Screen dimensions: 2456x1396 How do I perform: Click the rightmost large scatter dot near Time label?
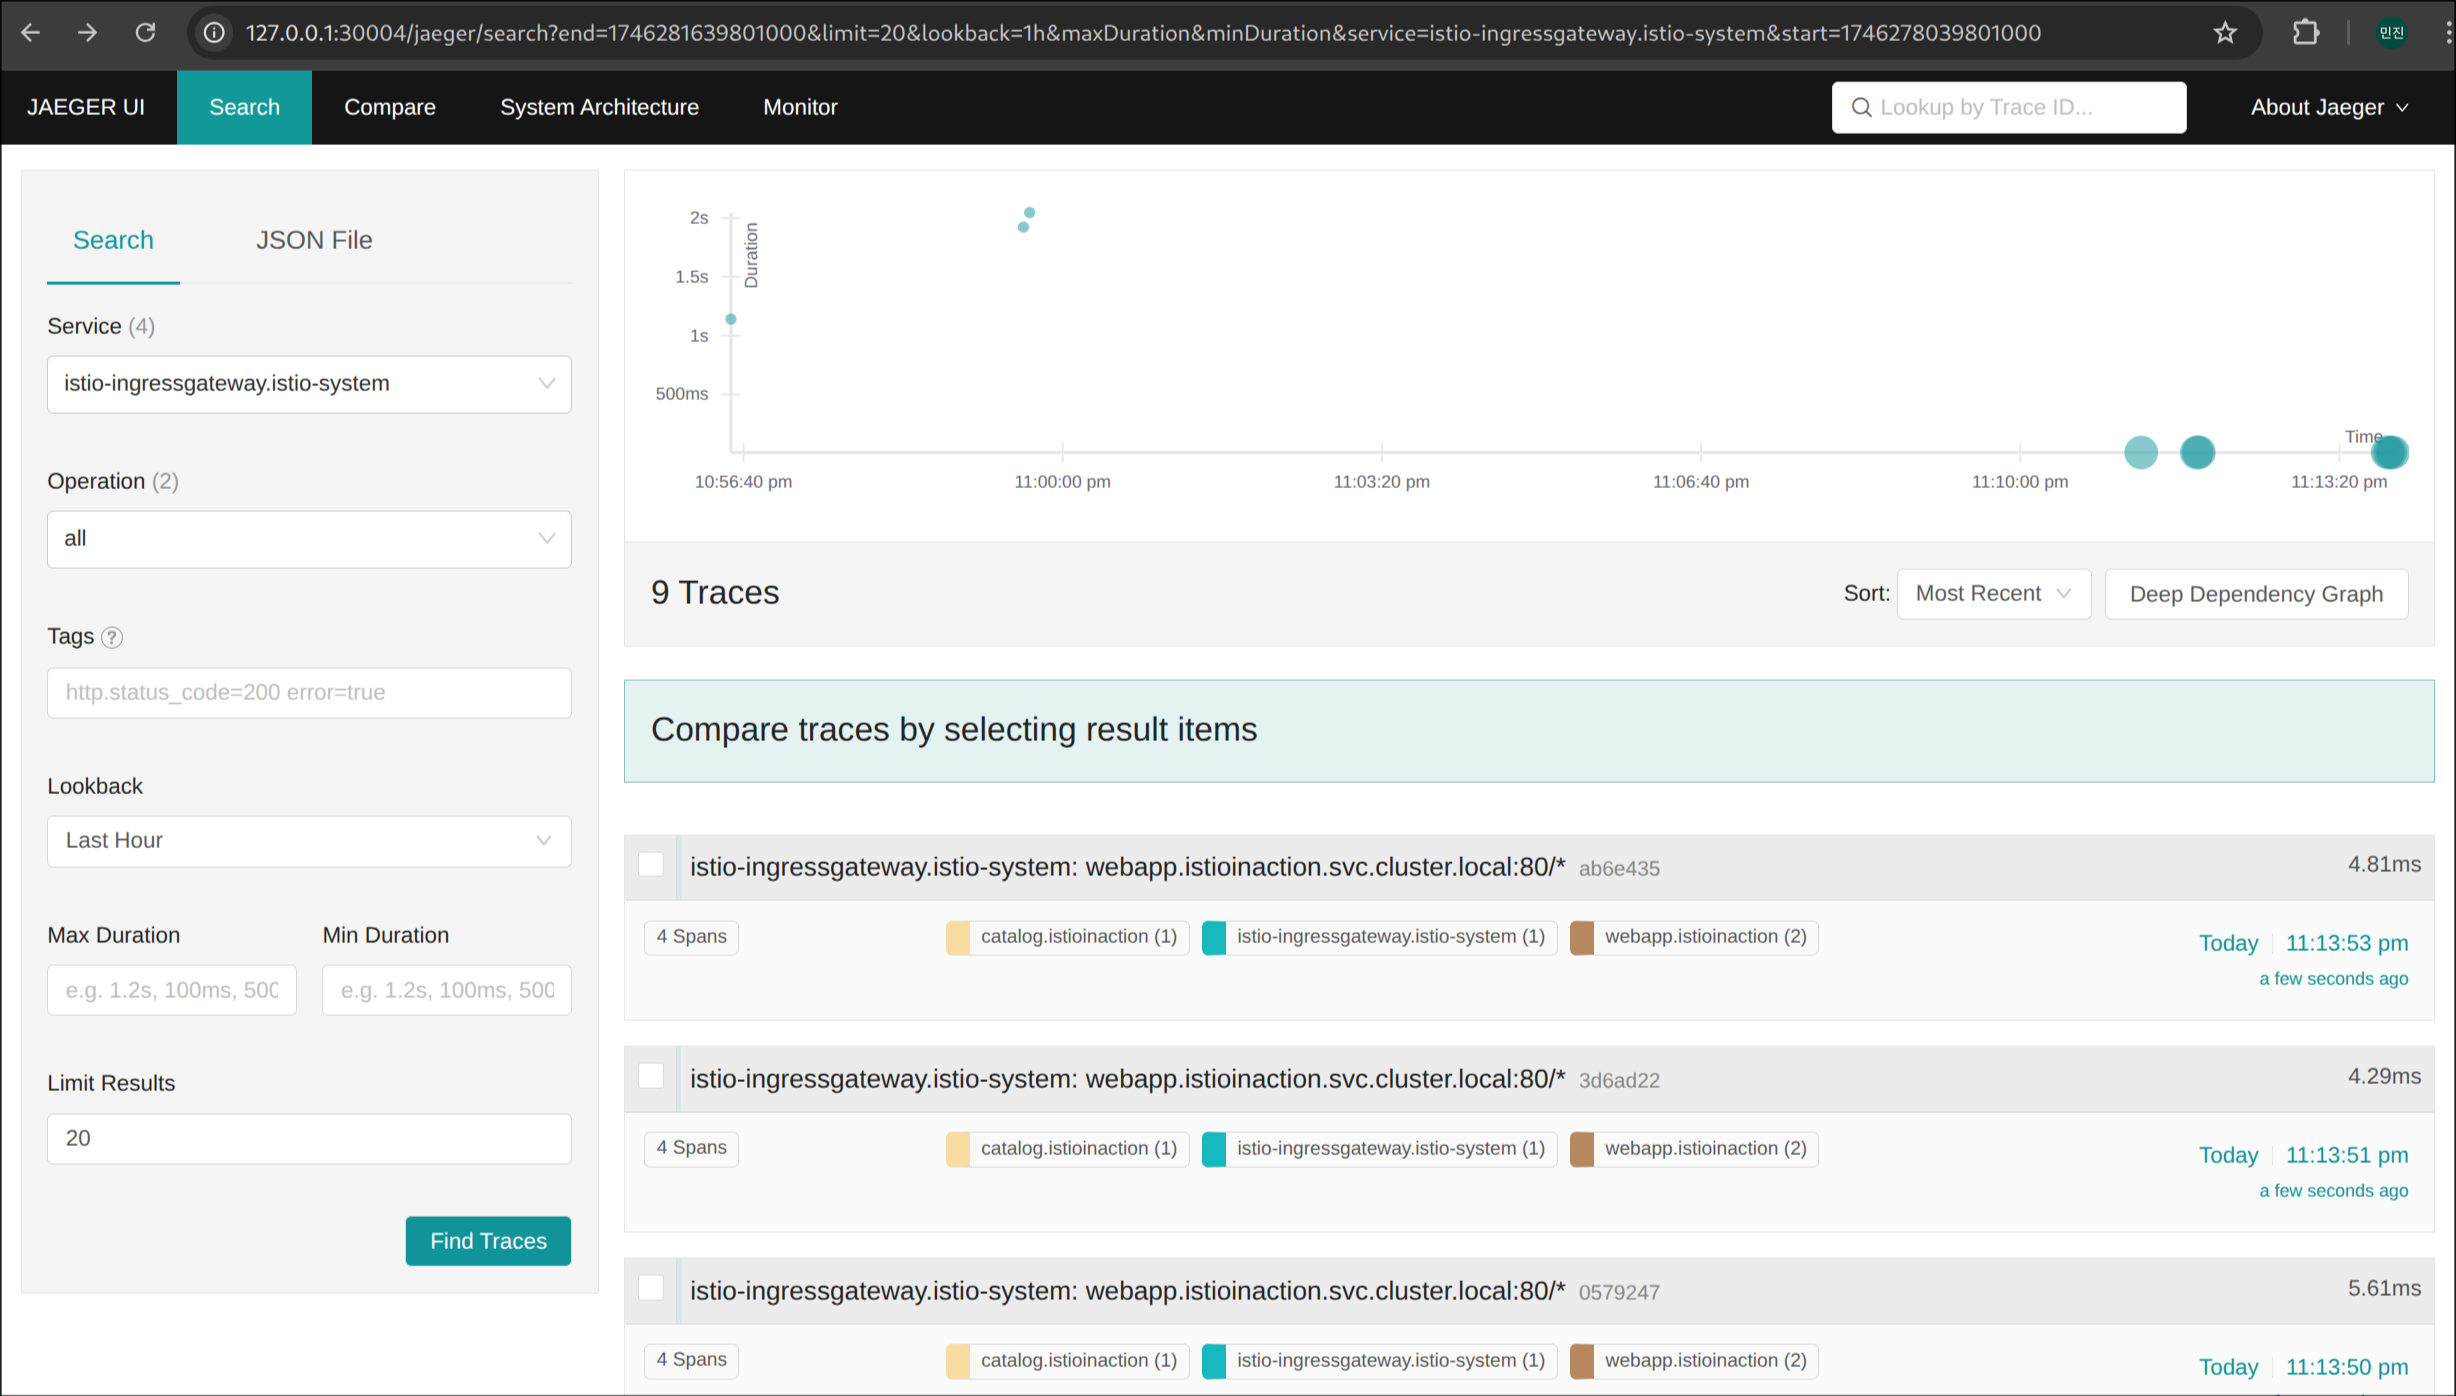click(2390, 453)
